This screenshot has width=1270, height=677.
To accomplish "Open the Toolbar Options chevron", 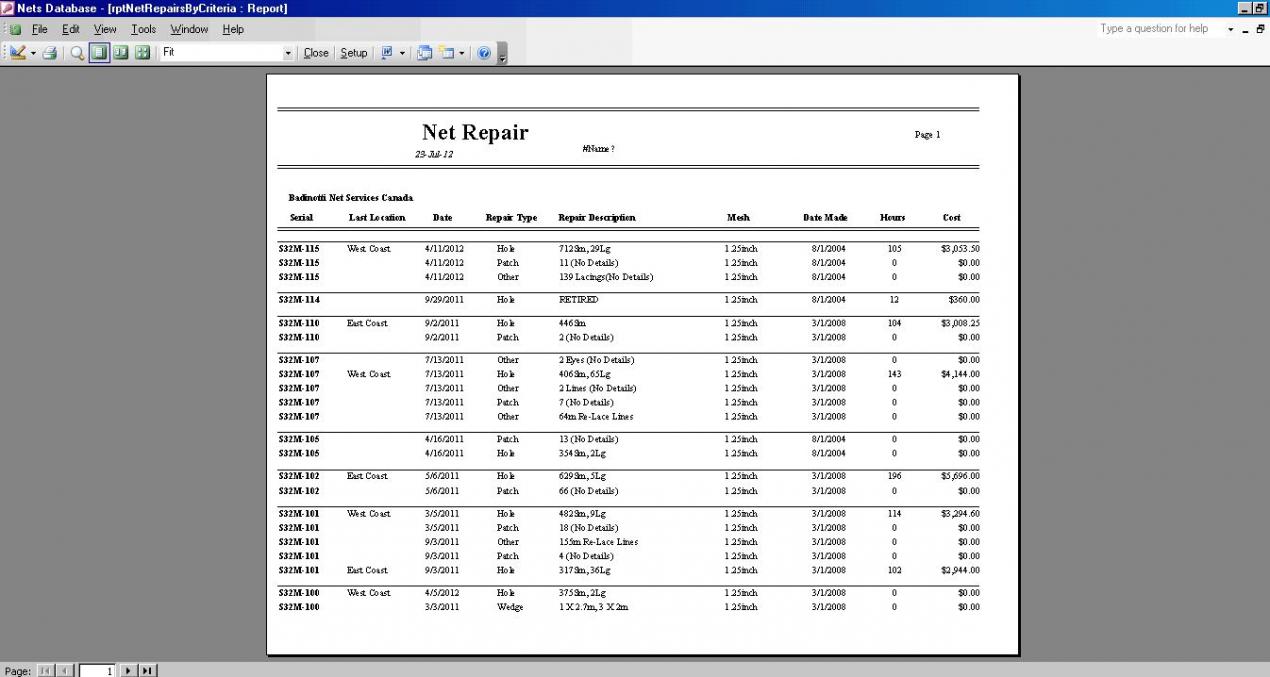I will 502,54.
